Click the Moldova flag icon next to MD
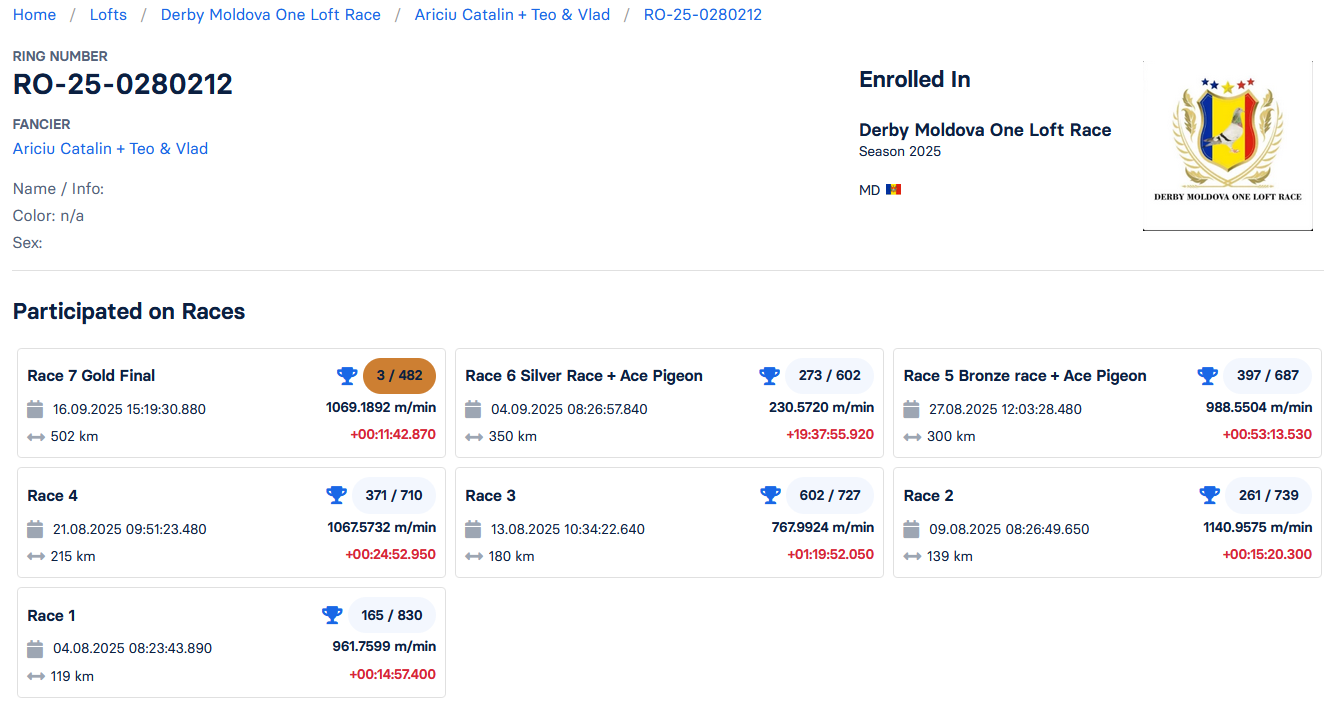 coord(893,190)
